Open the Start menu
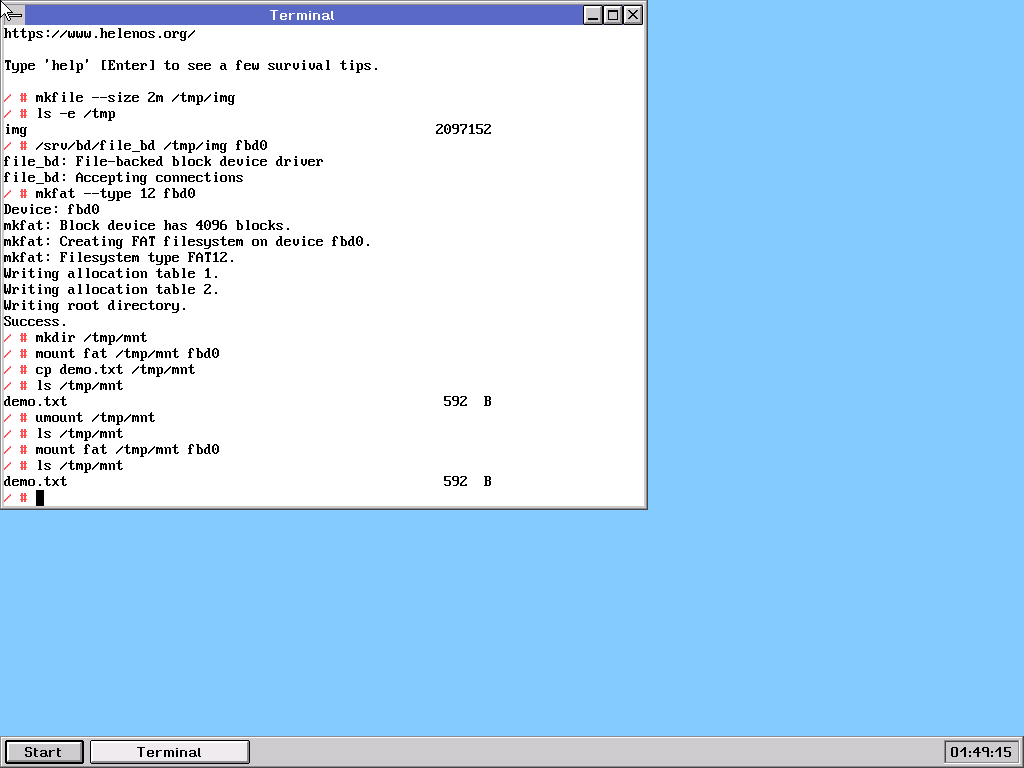The height and width of the screenshot is (768, 1024). (44, 752)
